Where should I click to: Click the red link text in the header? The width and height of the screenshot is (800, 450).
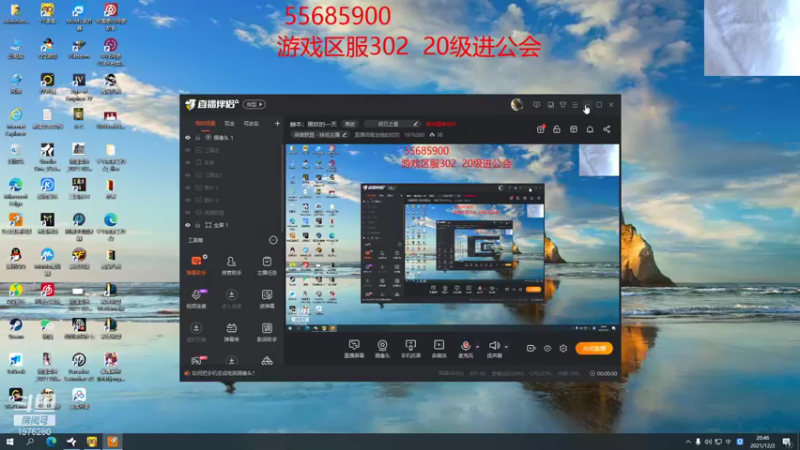pyautogui.click(x=441, y=124)
